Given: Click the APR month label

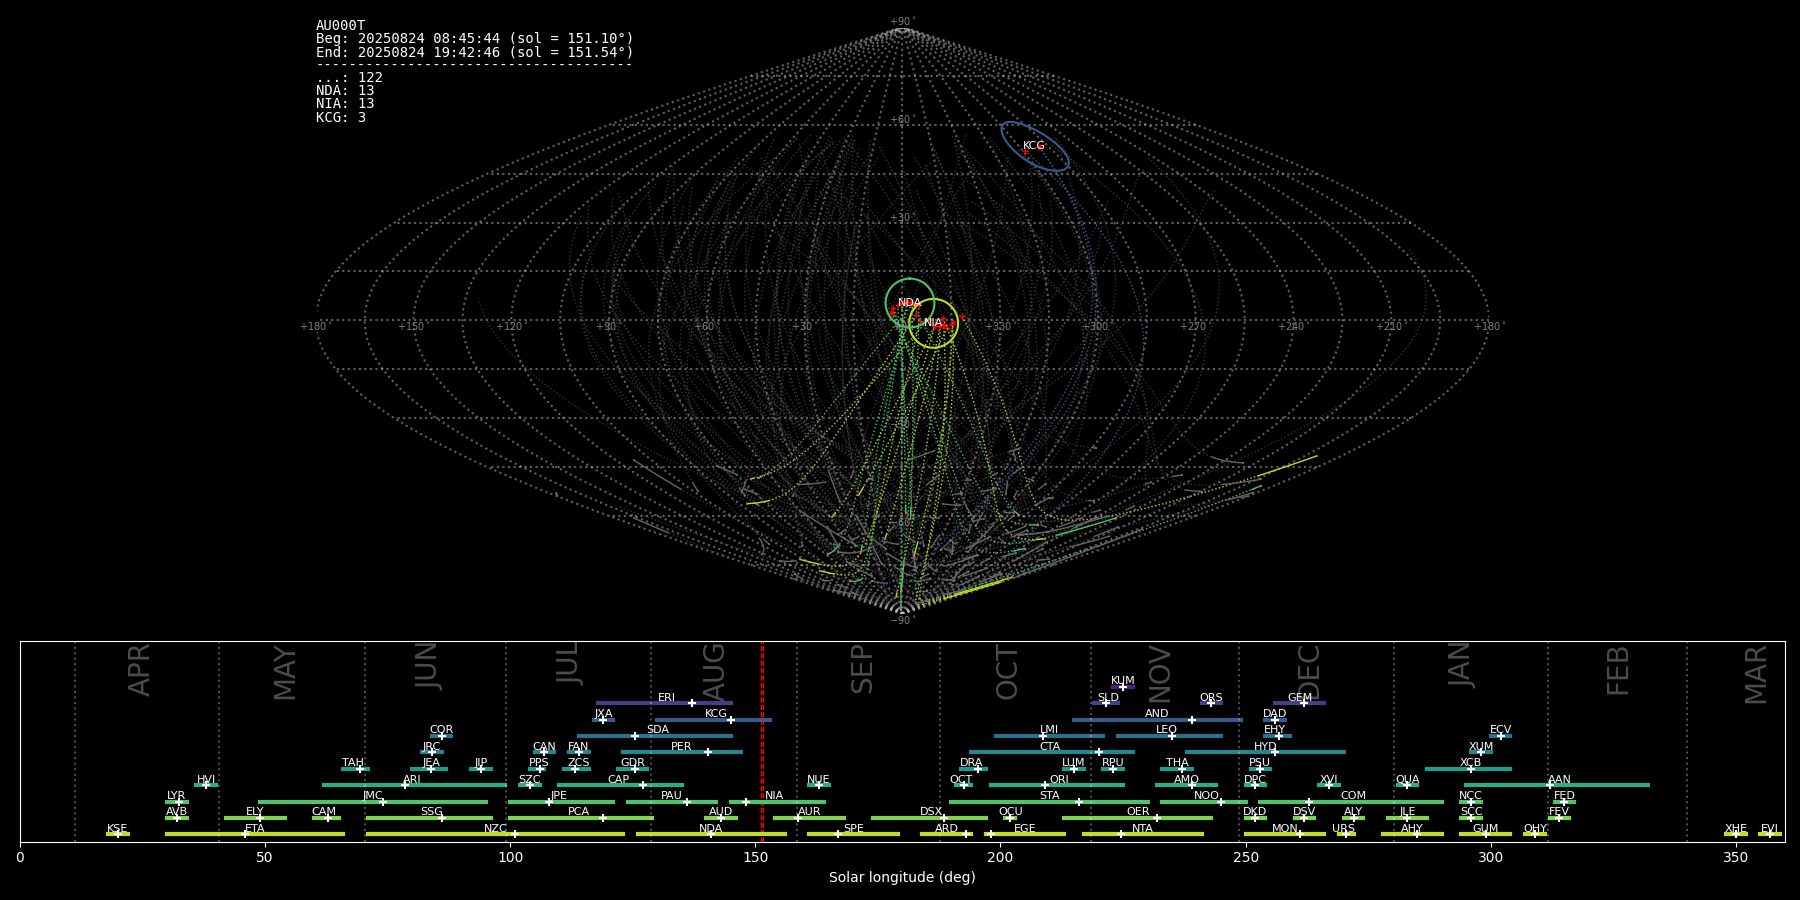Looking at the screenshot, I should [x=139, y=670].
